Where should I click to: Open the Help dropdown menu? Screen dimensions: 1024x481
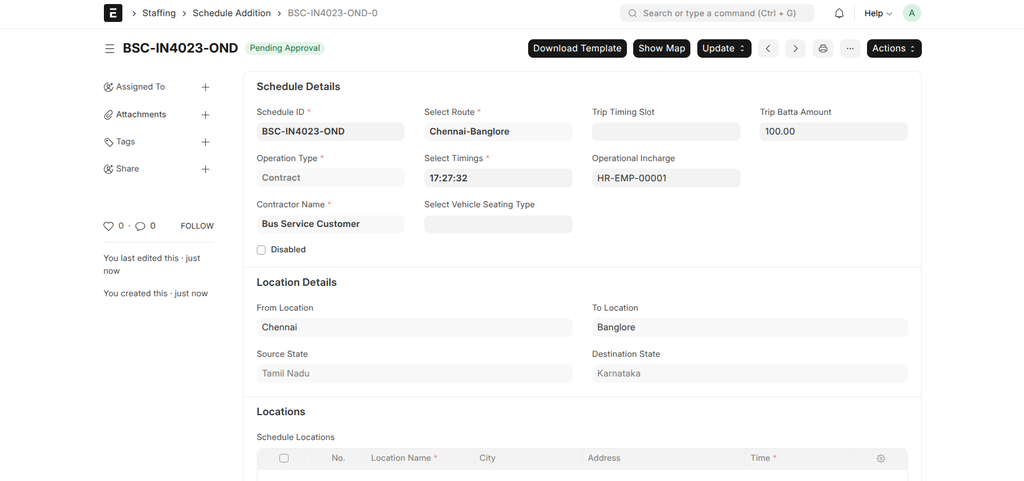pyautogui.click(x=877, y=13)
